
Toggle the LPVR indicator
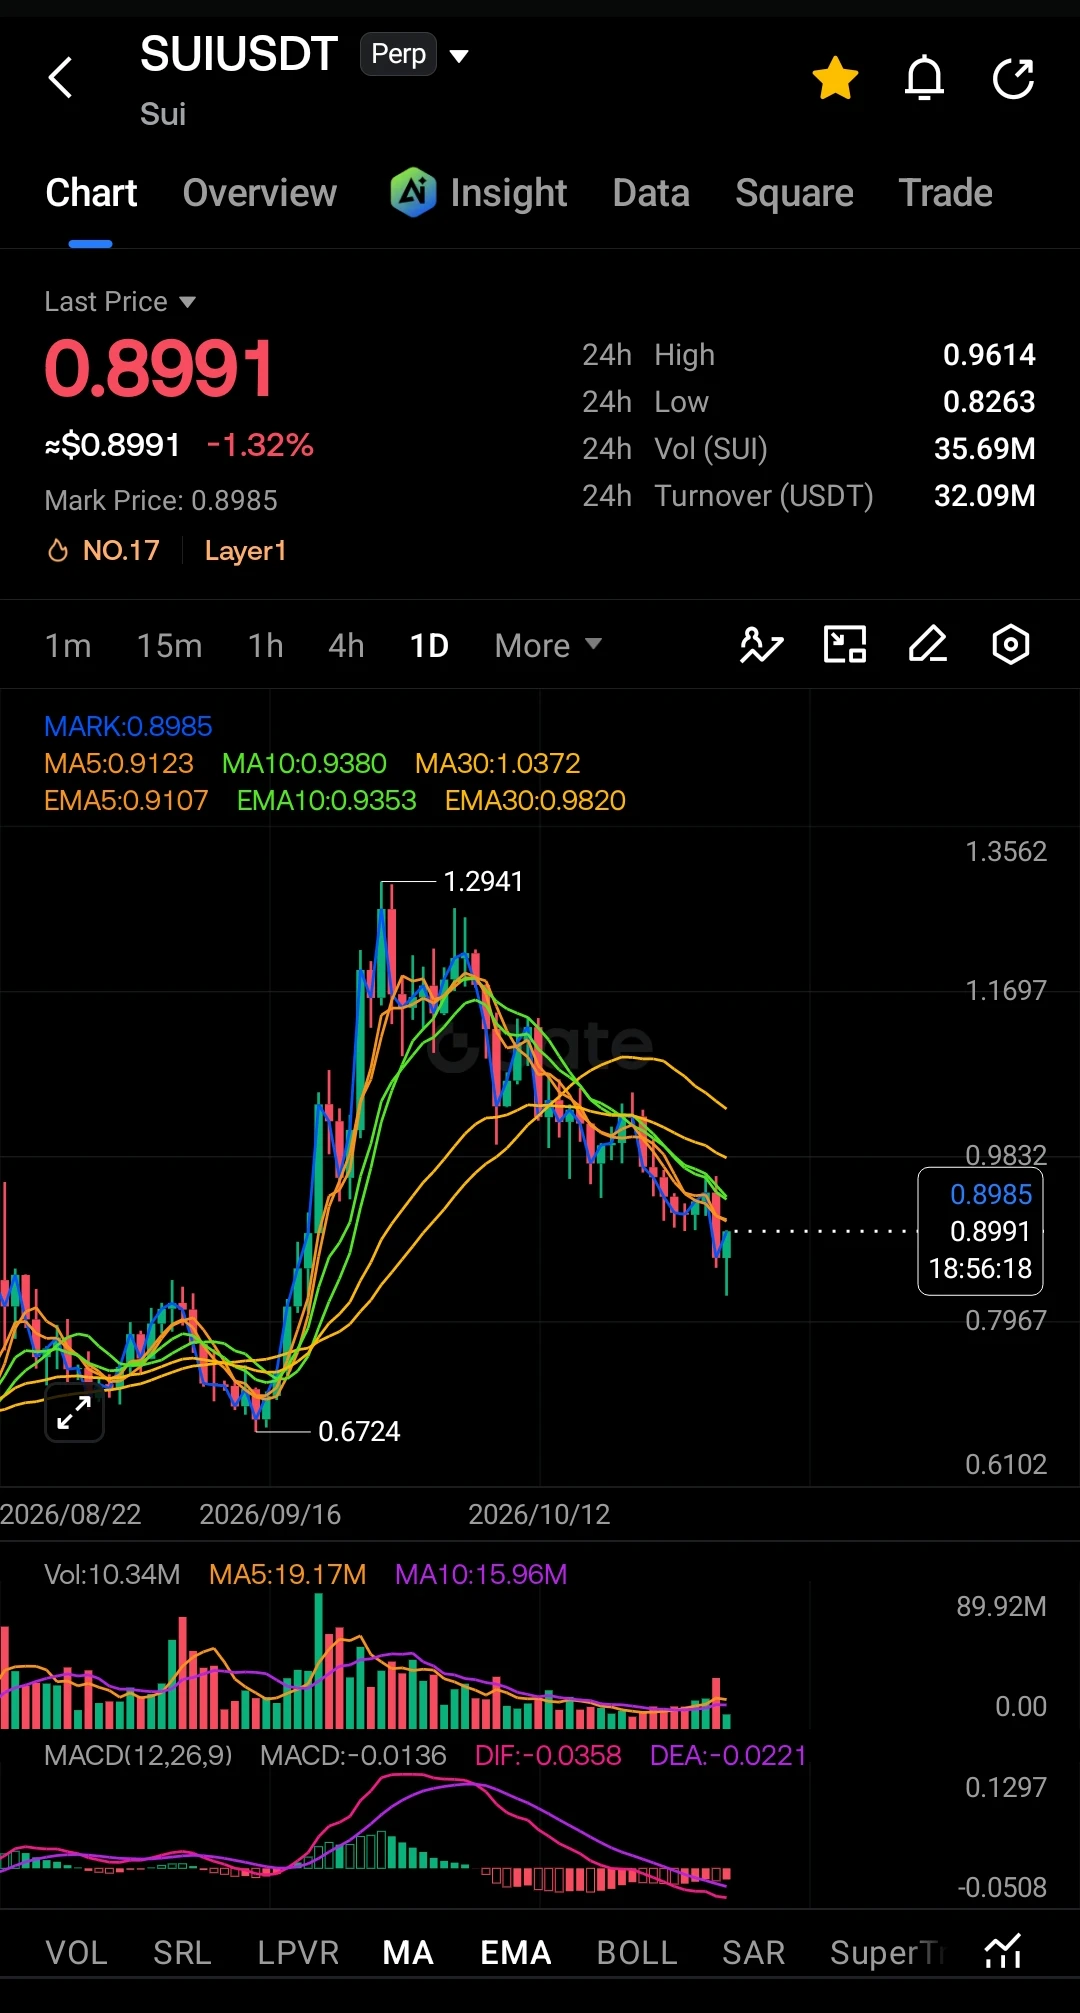[298, 1952]
